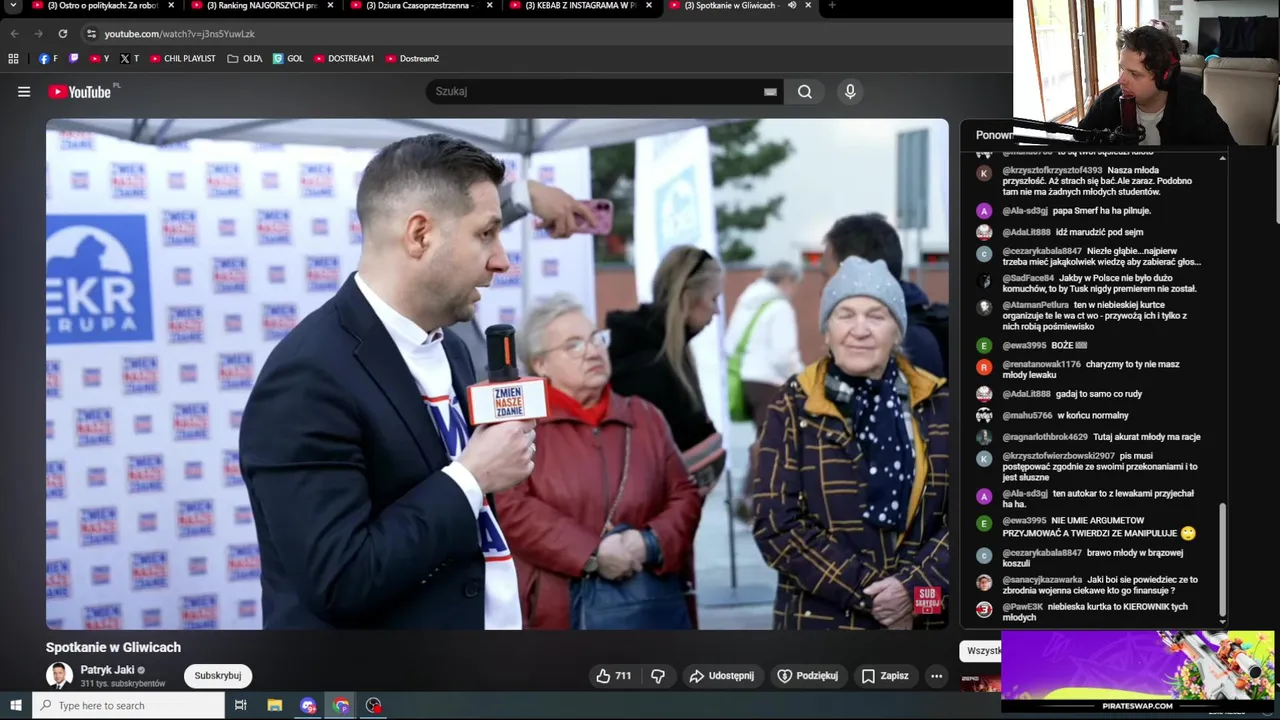Open the on-screen keyboard icon in search box

tap(770, 91)
